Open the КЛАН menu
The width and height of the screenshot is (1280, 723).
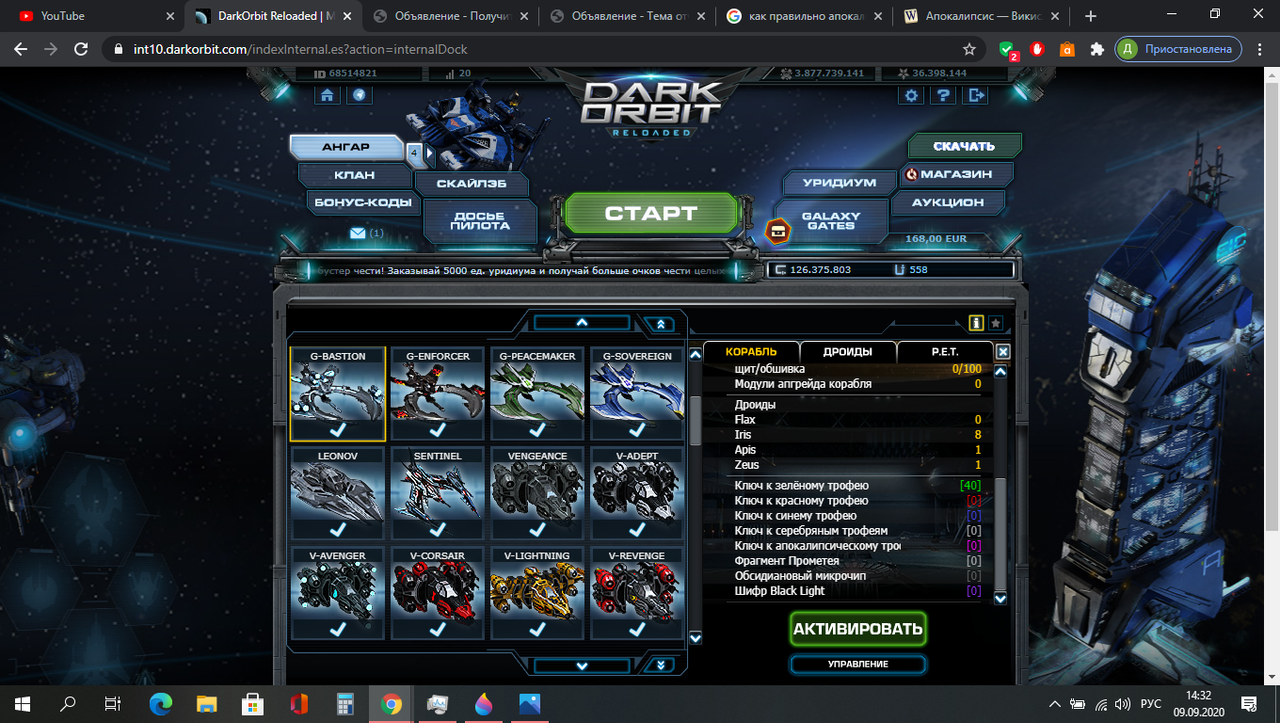point(355,175)
